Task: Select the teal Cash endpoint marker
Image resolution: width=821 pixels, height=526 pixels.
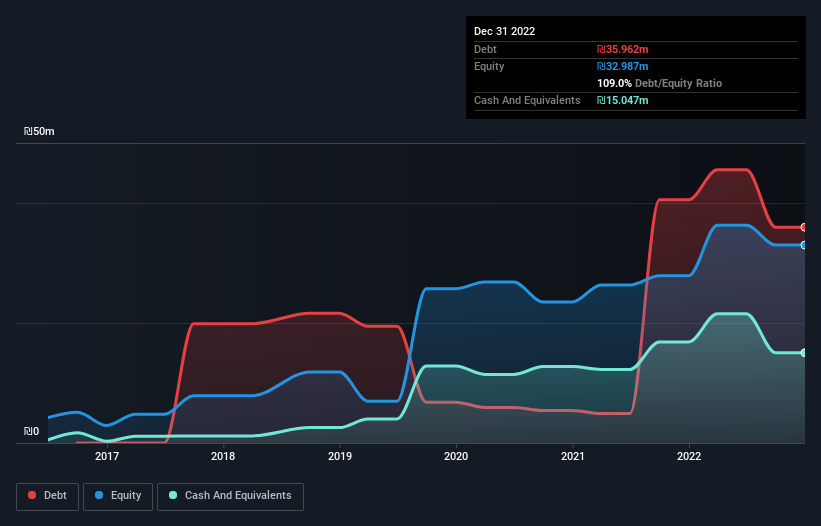Action: pos(804,353)
